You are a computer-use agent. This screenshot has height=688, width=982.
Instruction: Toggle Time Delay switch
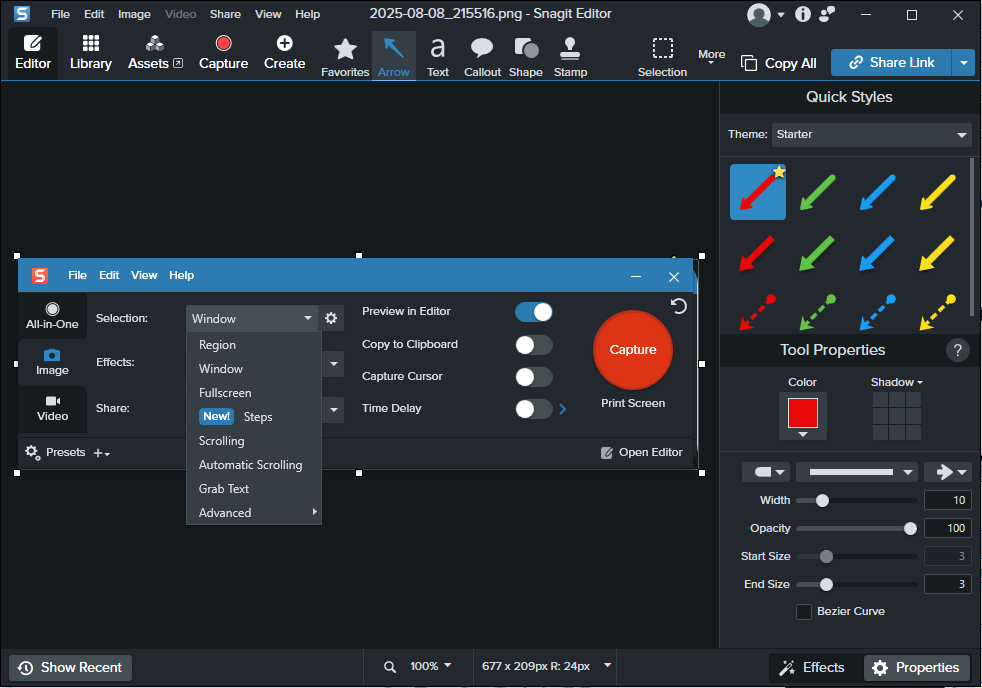tap(534, 409)
